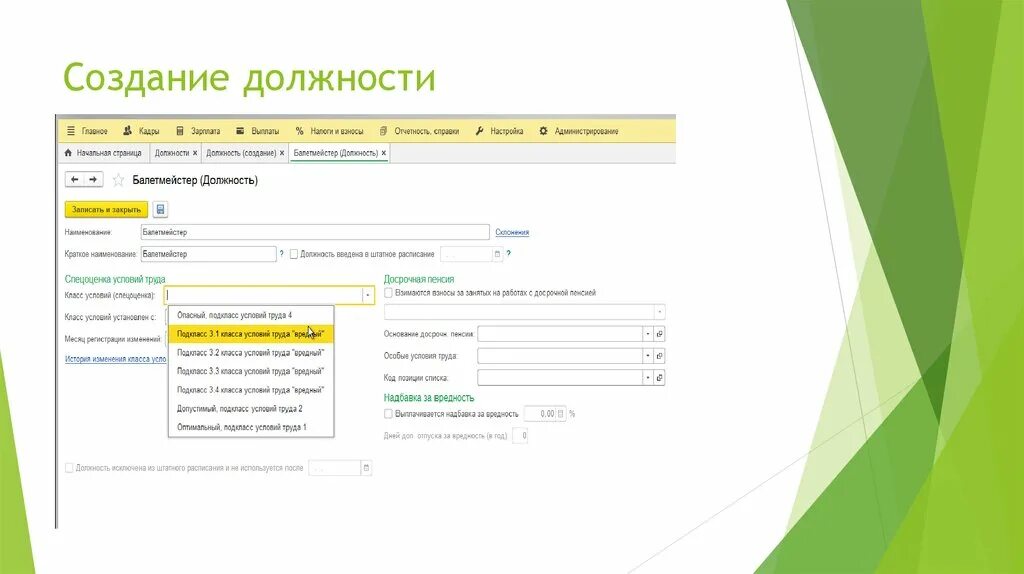1024x574 pixels.
Task: Close the Балетмейстер (Должность) tab
Action: click(384, 153)
